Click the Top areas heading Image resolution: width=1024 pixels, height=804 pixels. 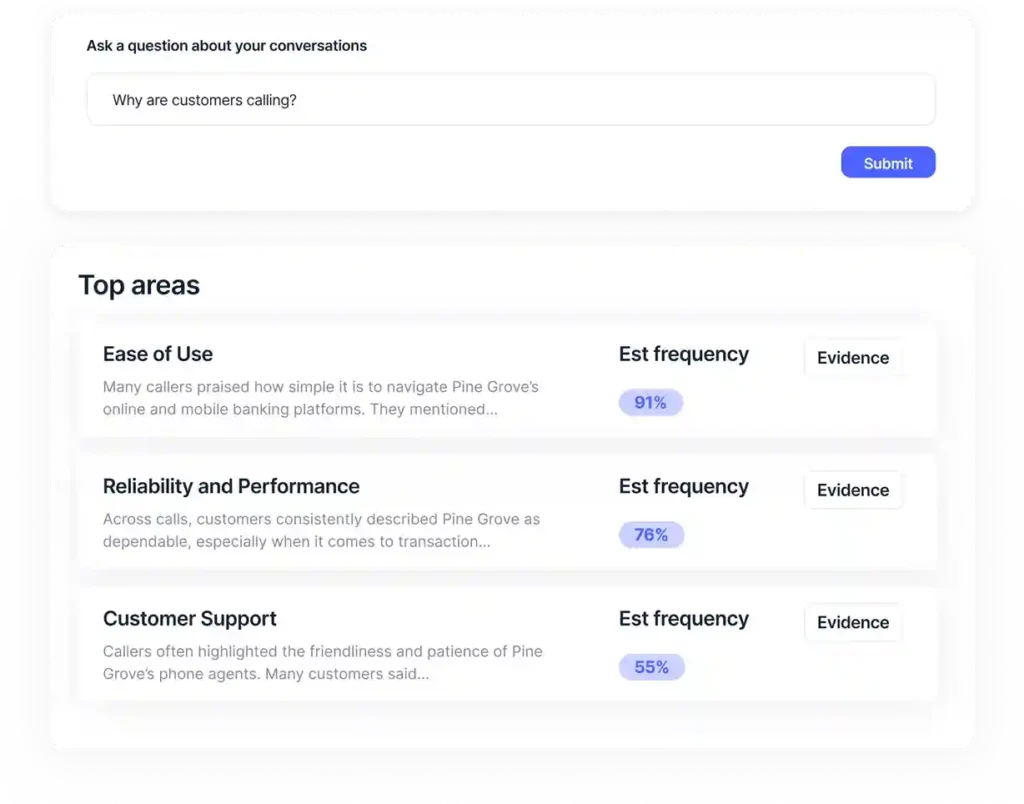coord(139,285)
